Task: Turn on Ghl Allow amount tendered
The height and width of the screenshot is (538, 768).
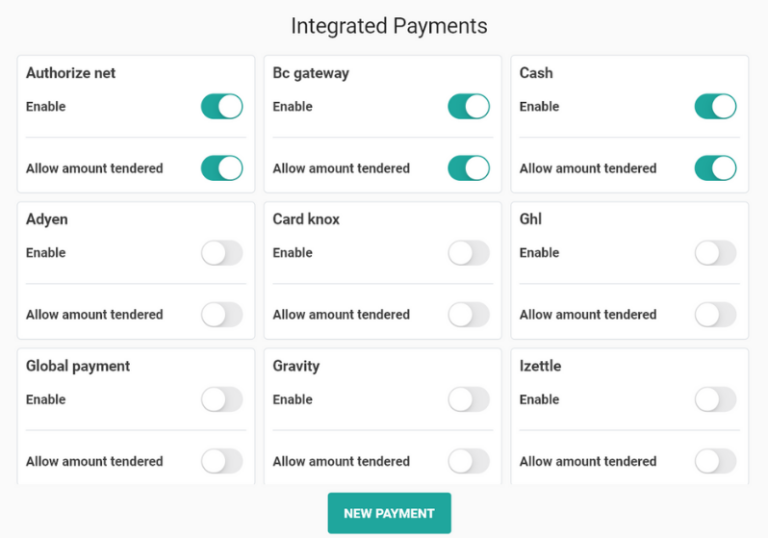Action: 715,314
